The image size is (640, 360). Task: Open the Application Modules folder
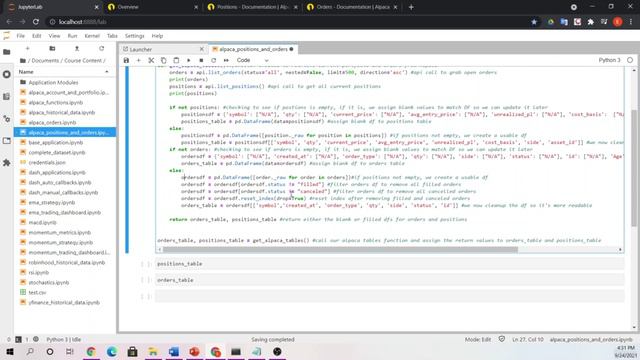(x=53, y=82)
